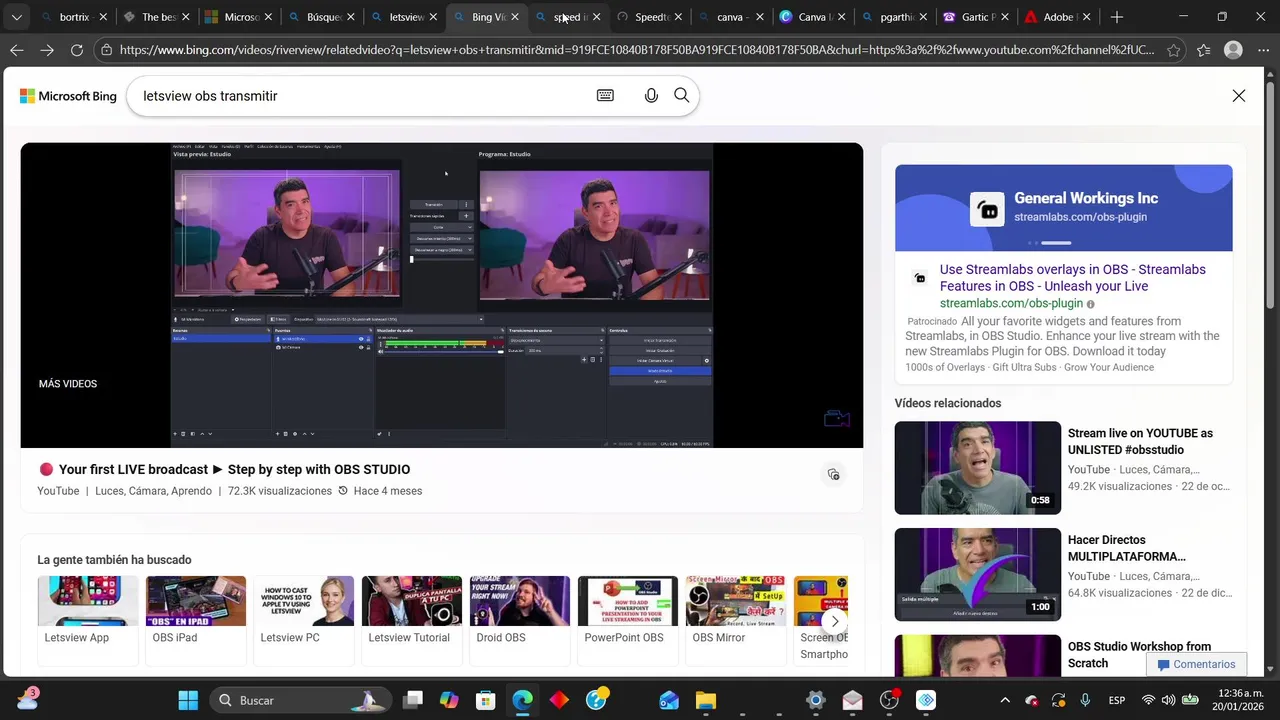
Task: View site information lock icon
Action: [107, 50]
